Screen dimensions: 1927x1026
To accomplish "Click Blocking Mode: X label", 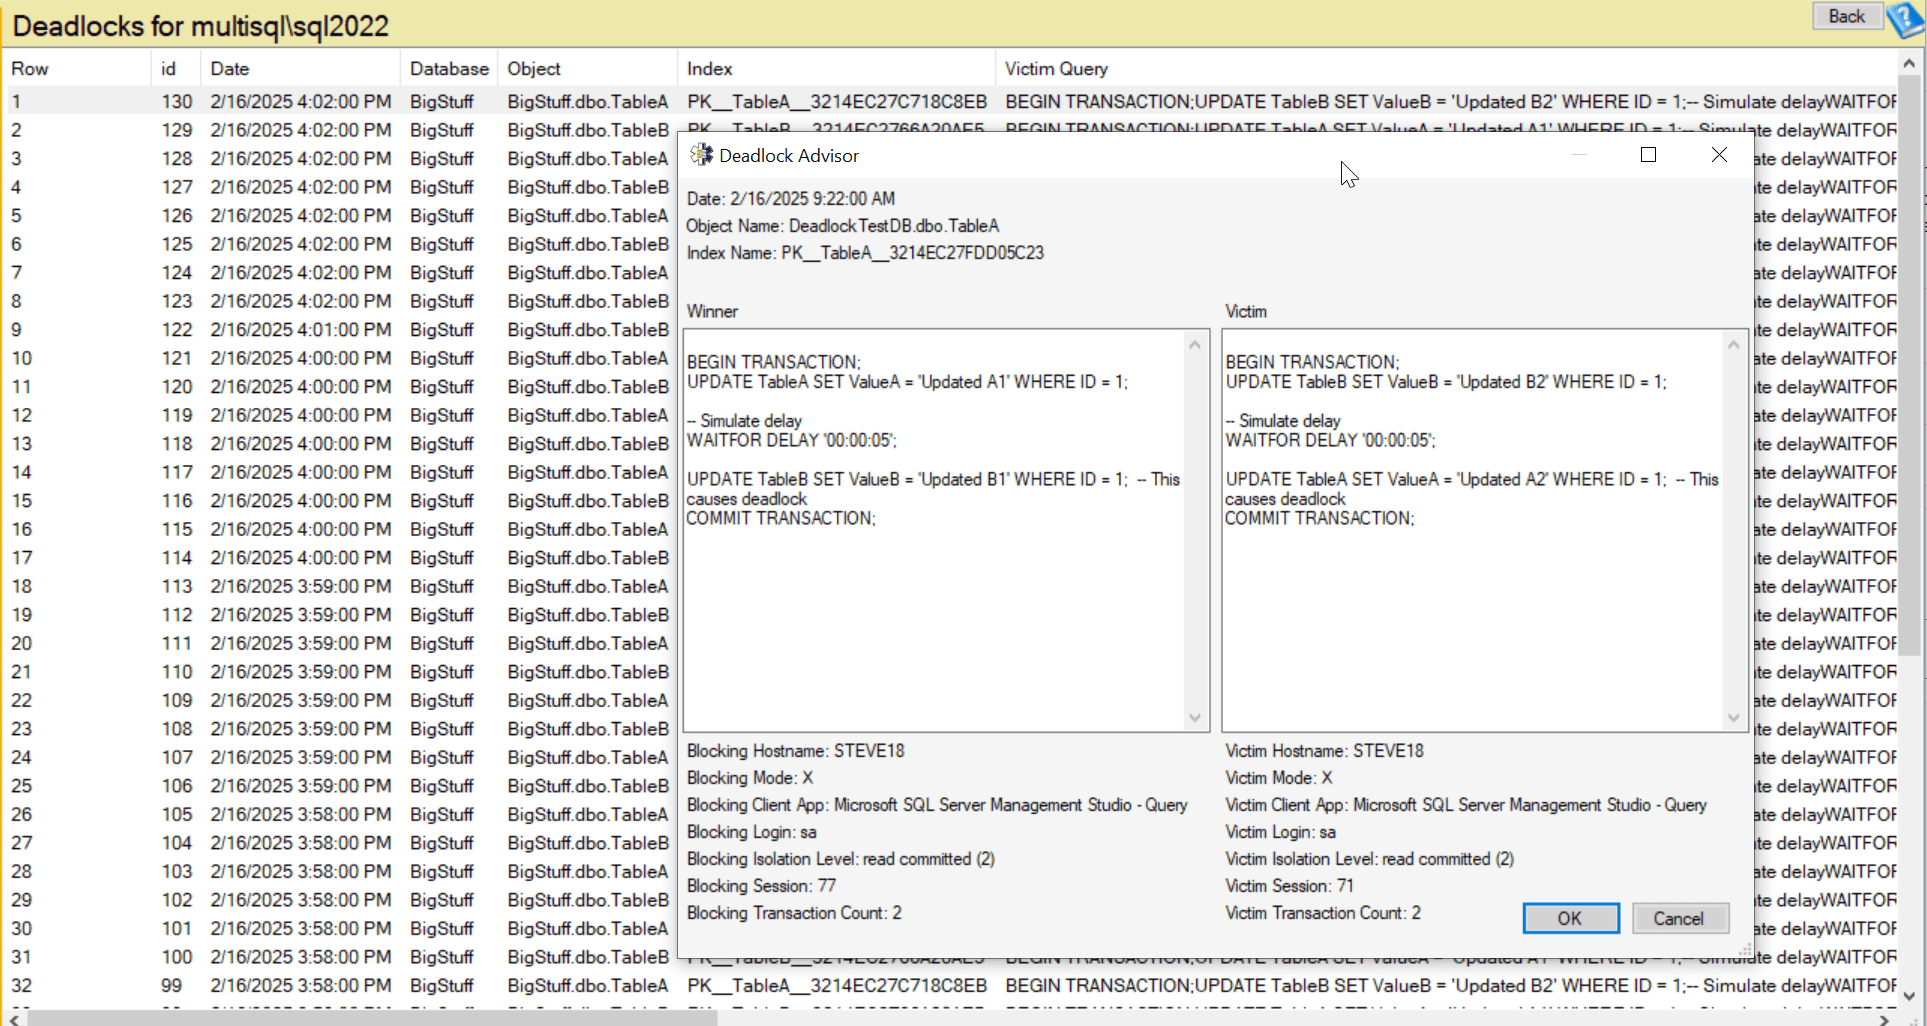I will tap(749, 777).
